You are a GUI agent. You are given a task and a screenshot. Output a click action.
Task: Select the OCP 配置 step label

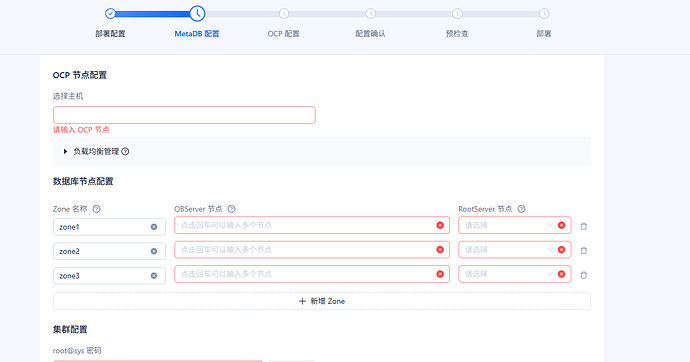pos(284,34)
